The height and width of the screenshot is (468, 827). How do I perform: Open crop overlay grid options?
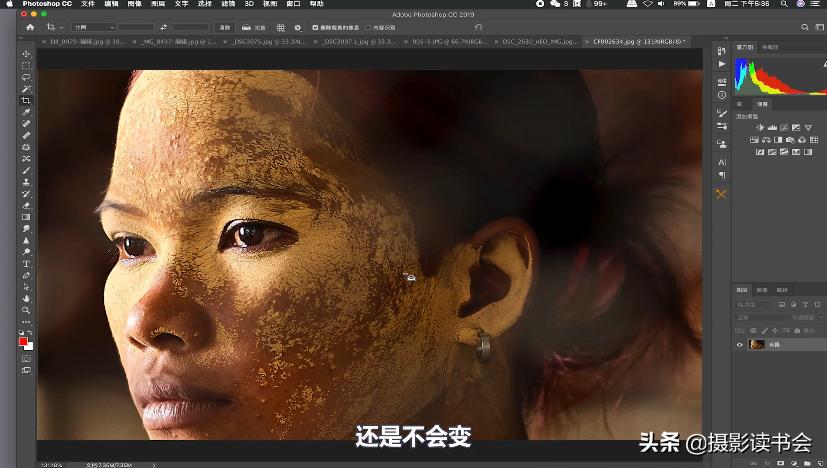click(281, 27)
